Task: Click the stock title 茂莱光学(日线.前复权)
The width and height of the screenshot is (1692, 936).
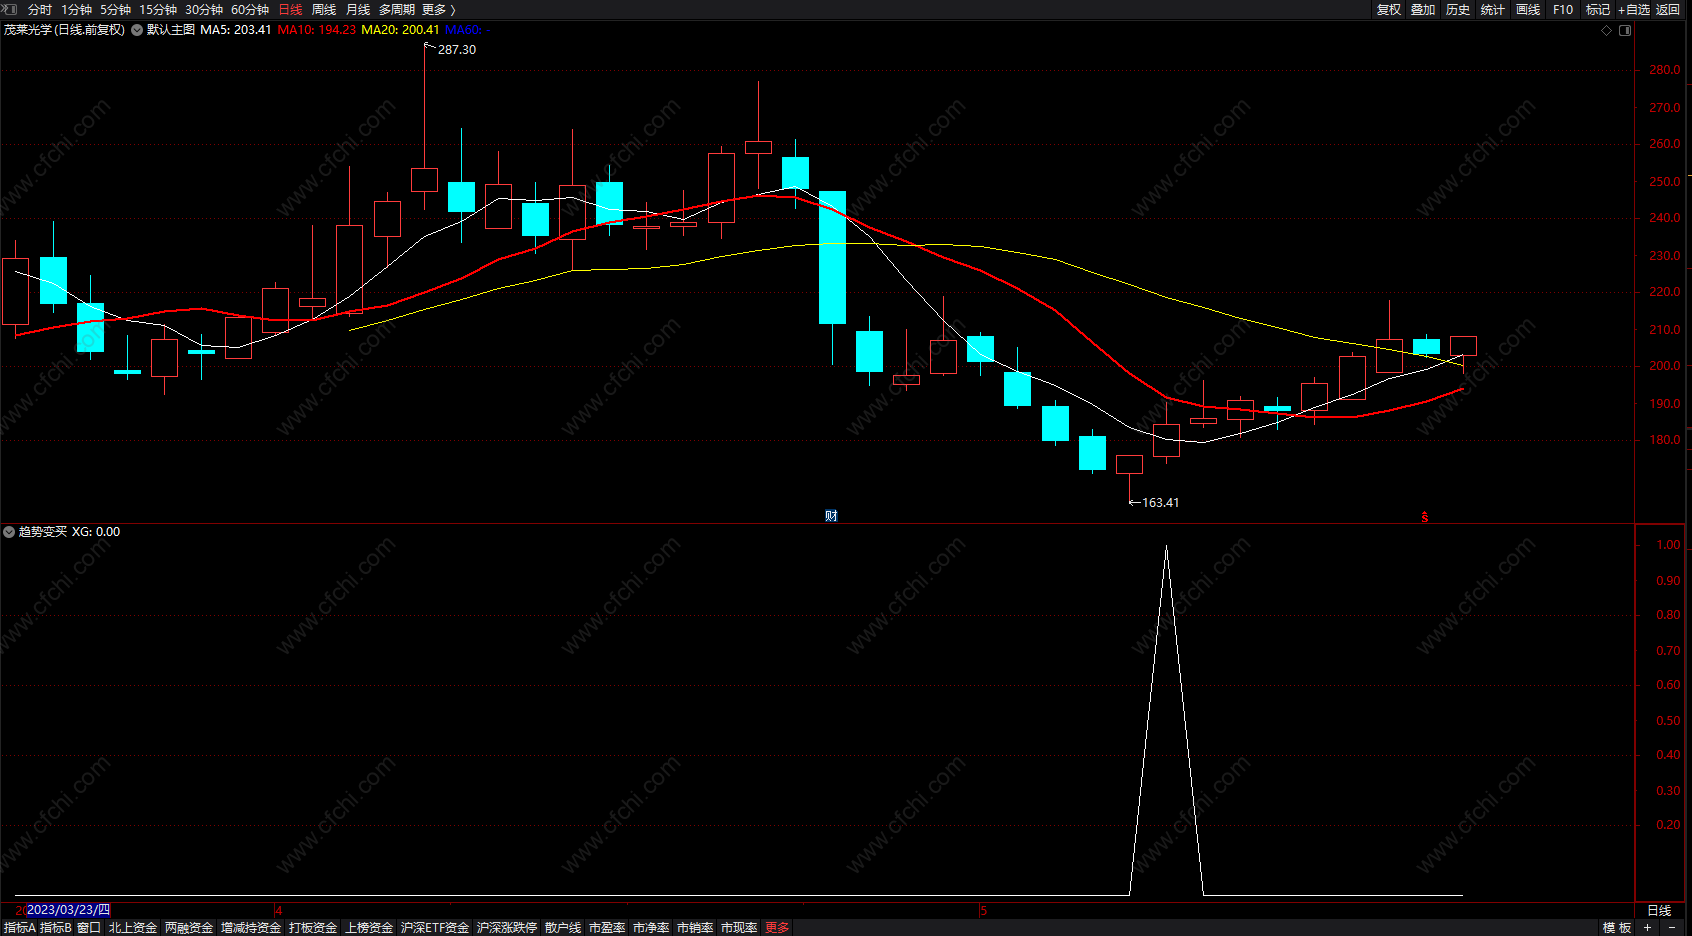Action: pyautogui.click(x=64, y=30)
